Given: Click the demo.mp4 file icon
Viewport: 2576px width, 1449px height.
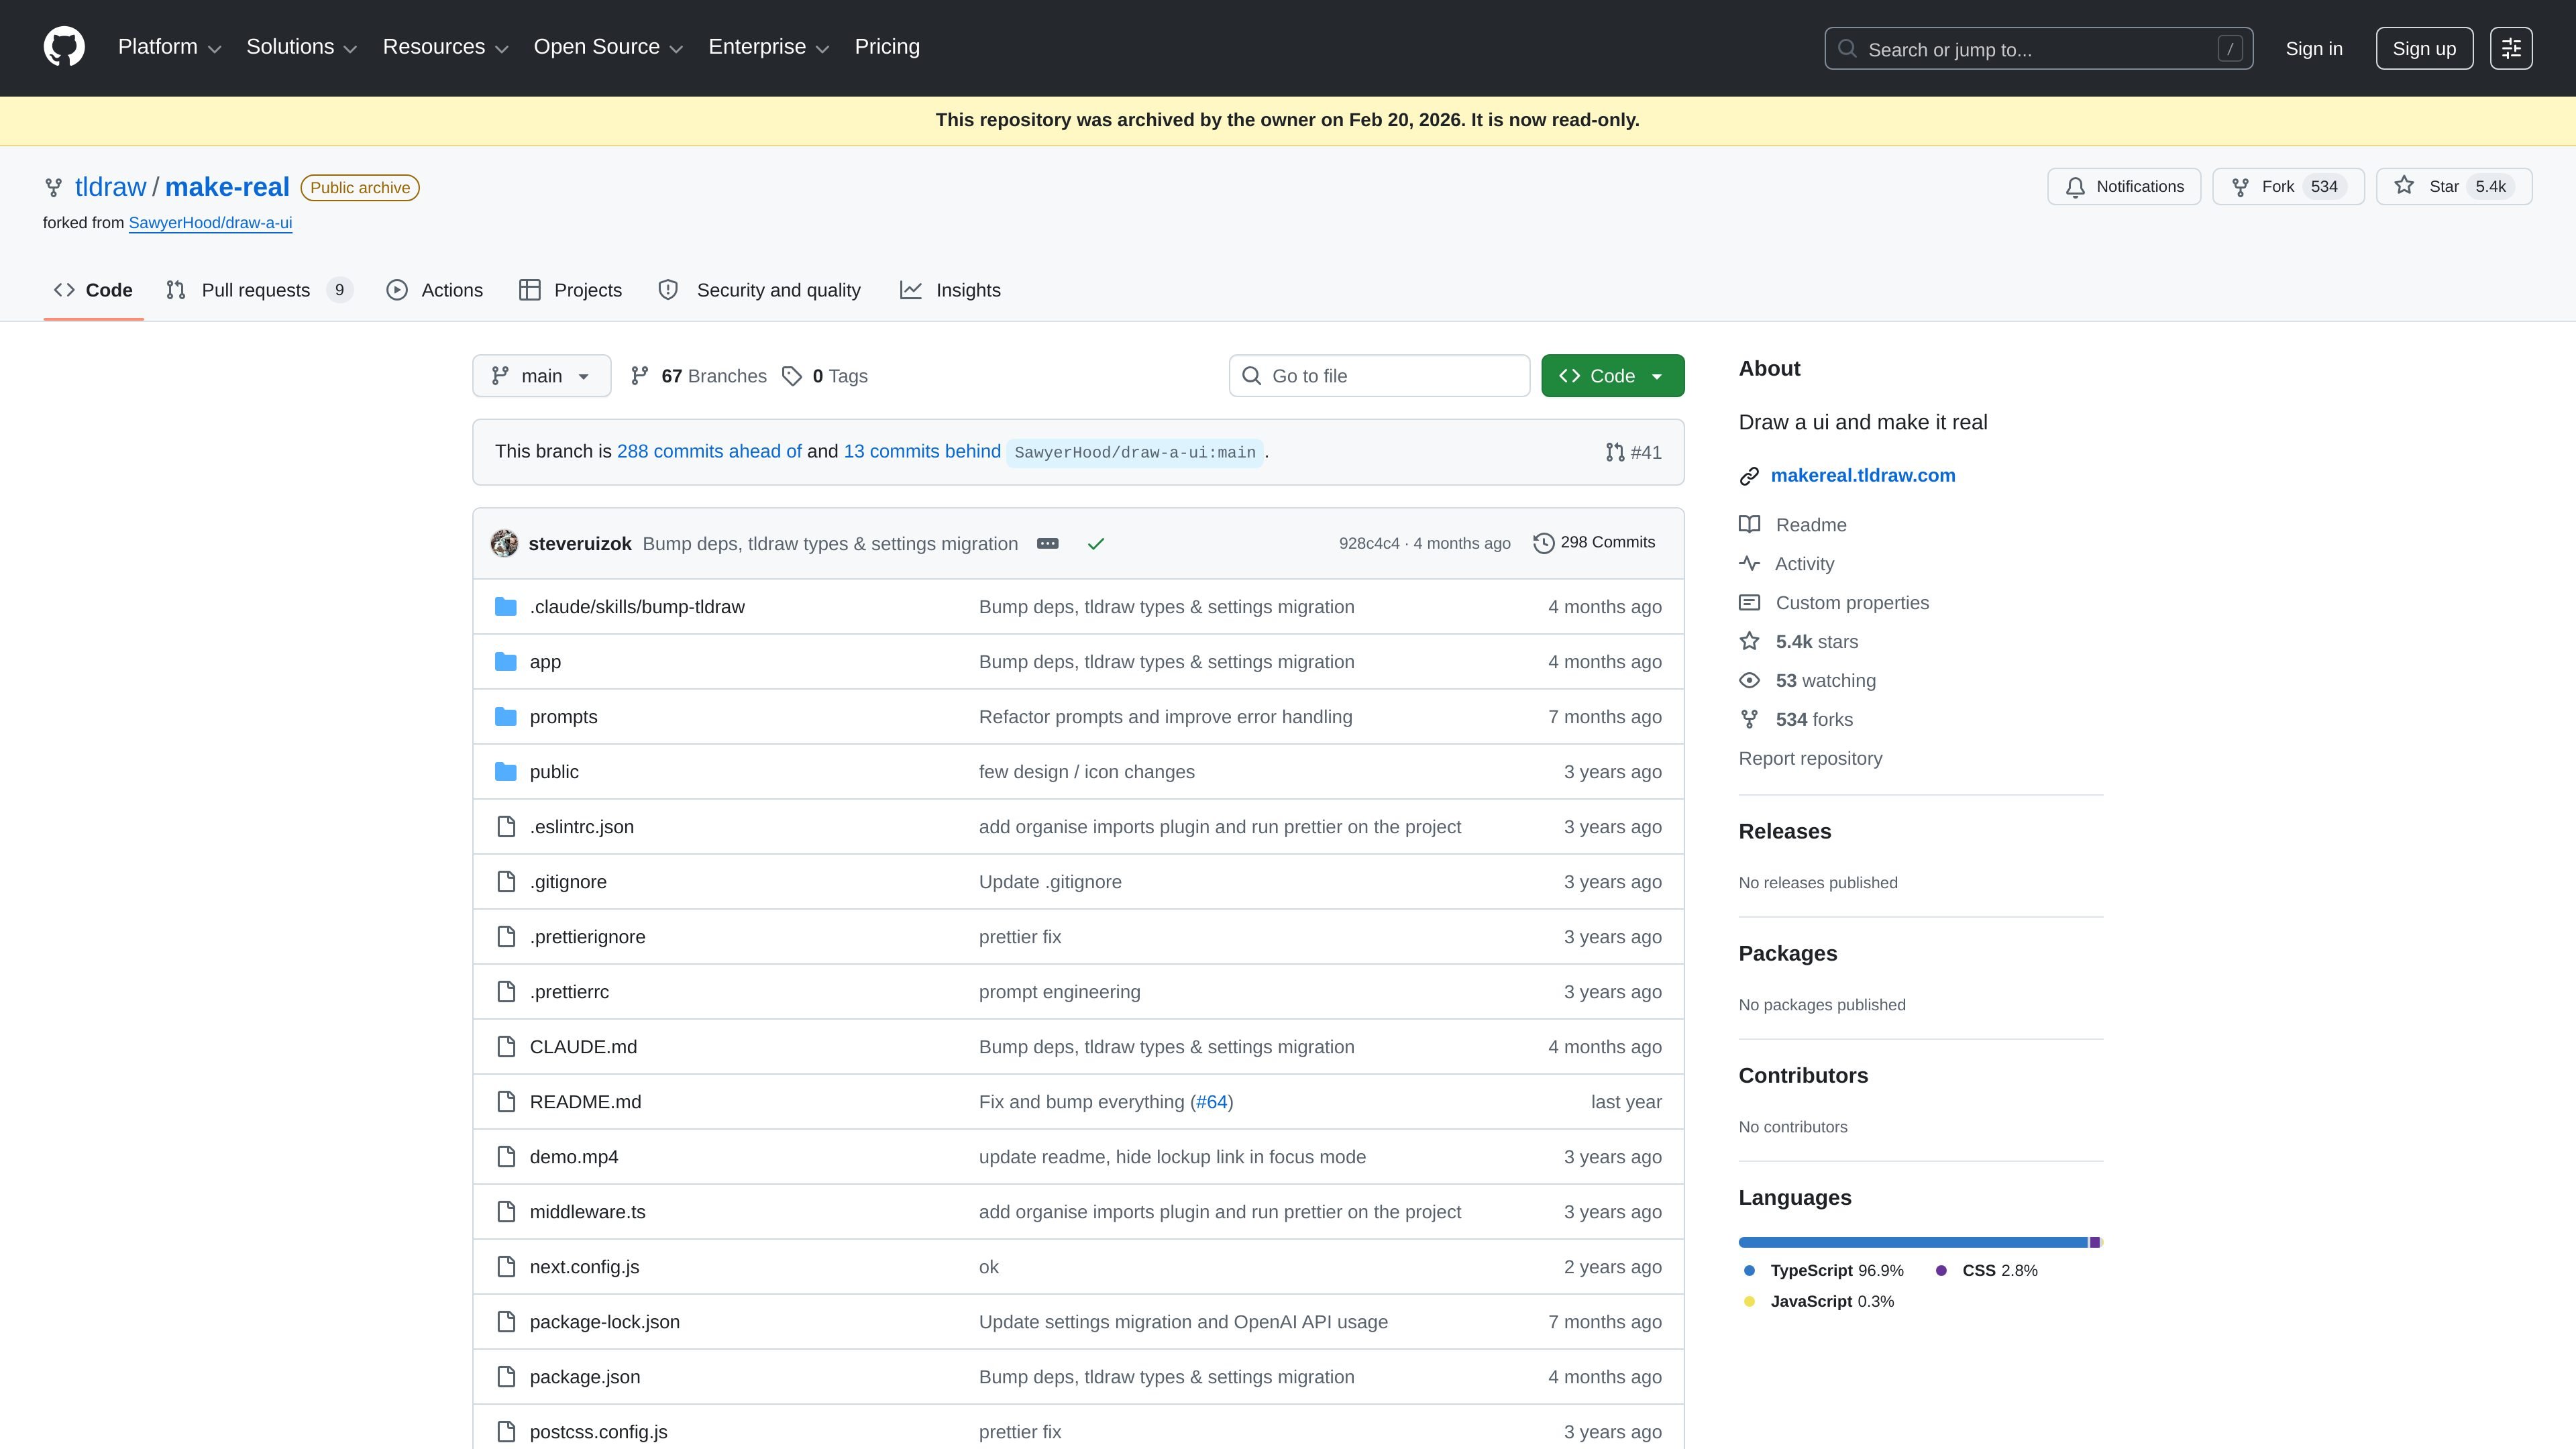Looking at the screenshot, I should click(x=506, y=1157).
